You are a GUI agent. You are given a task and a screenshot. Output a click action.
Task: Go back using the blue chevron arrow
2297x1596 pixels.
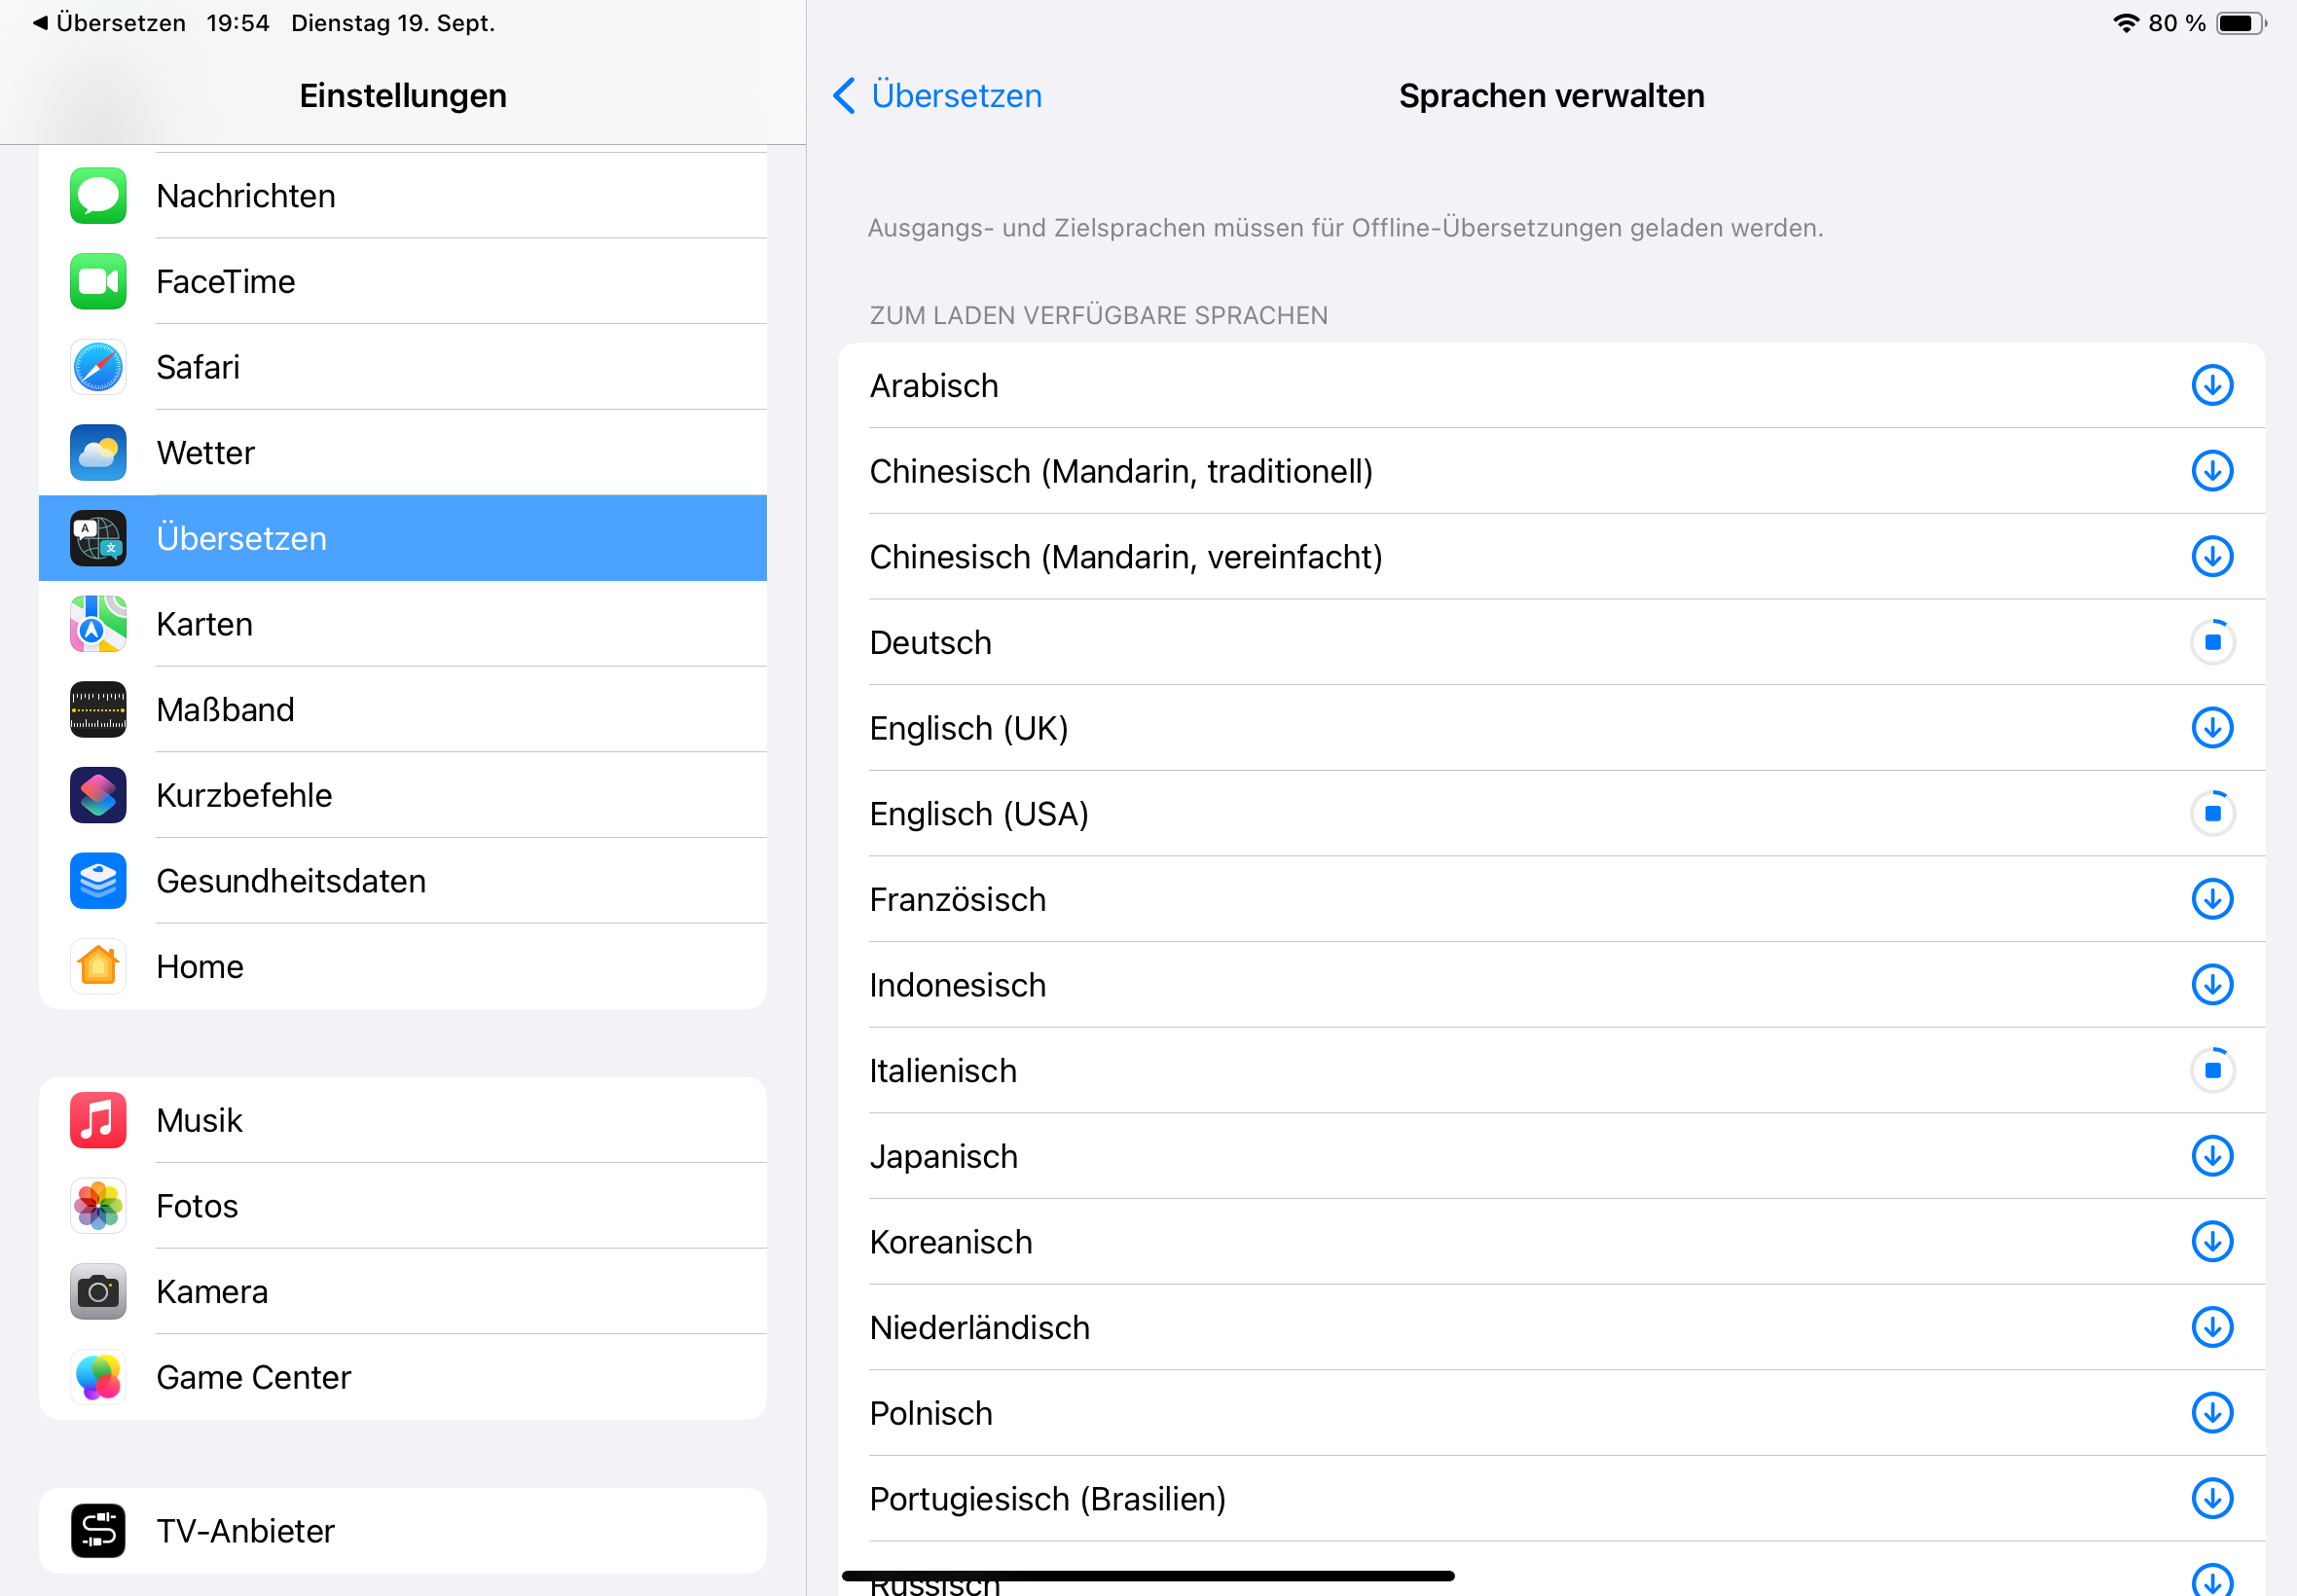tap(844, 96)
